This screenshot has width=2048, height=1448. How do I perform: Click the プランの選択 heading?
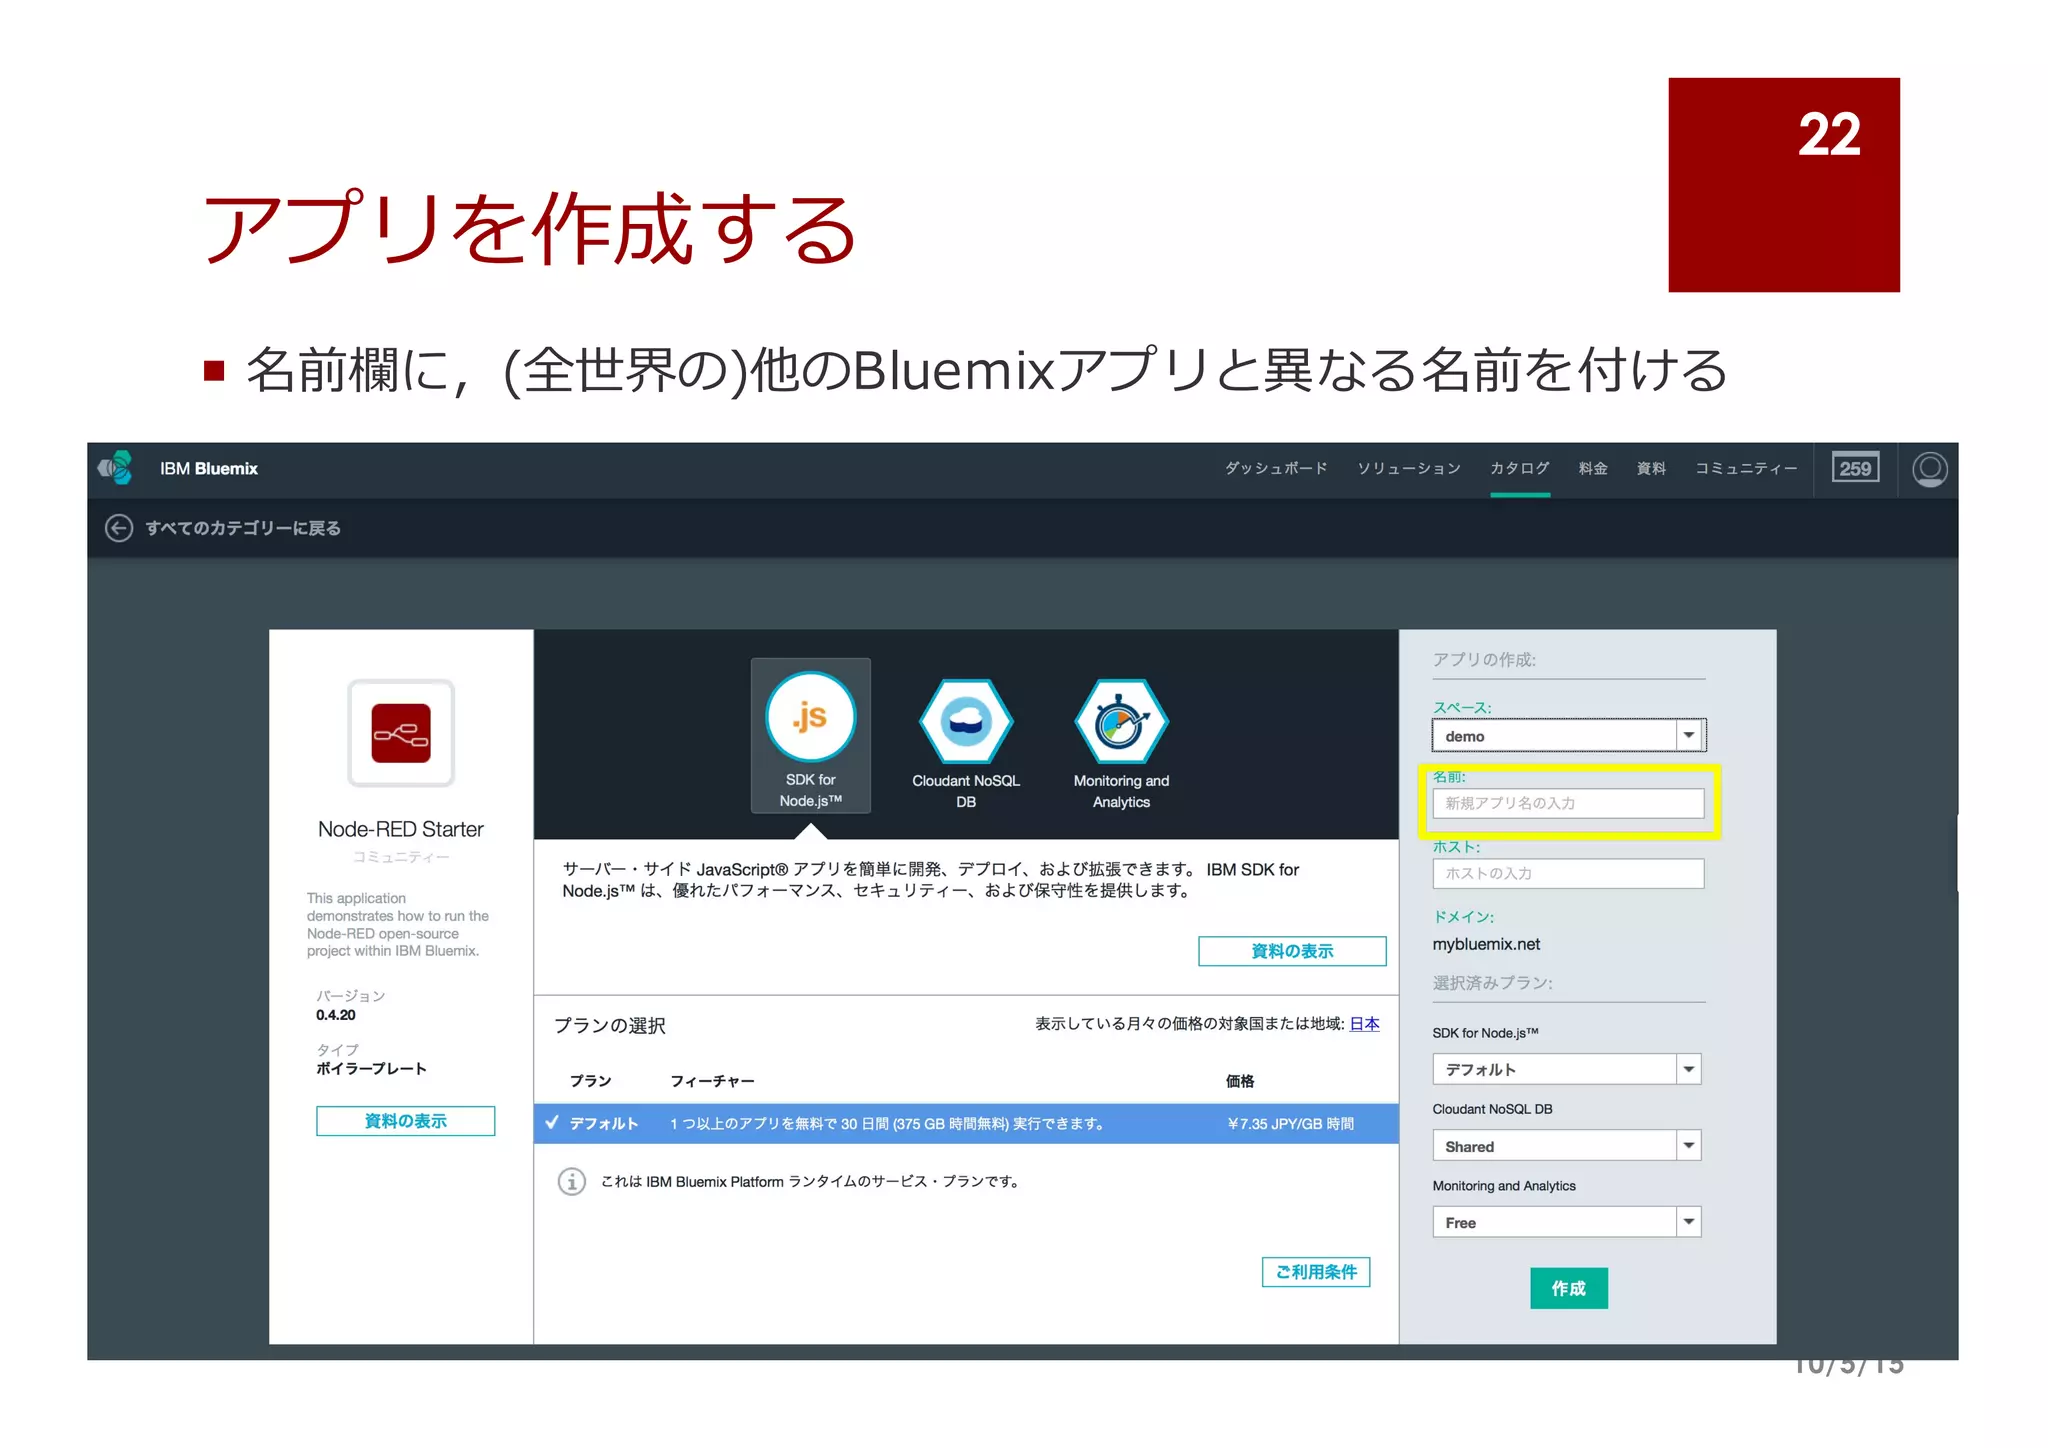610,1025
